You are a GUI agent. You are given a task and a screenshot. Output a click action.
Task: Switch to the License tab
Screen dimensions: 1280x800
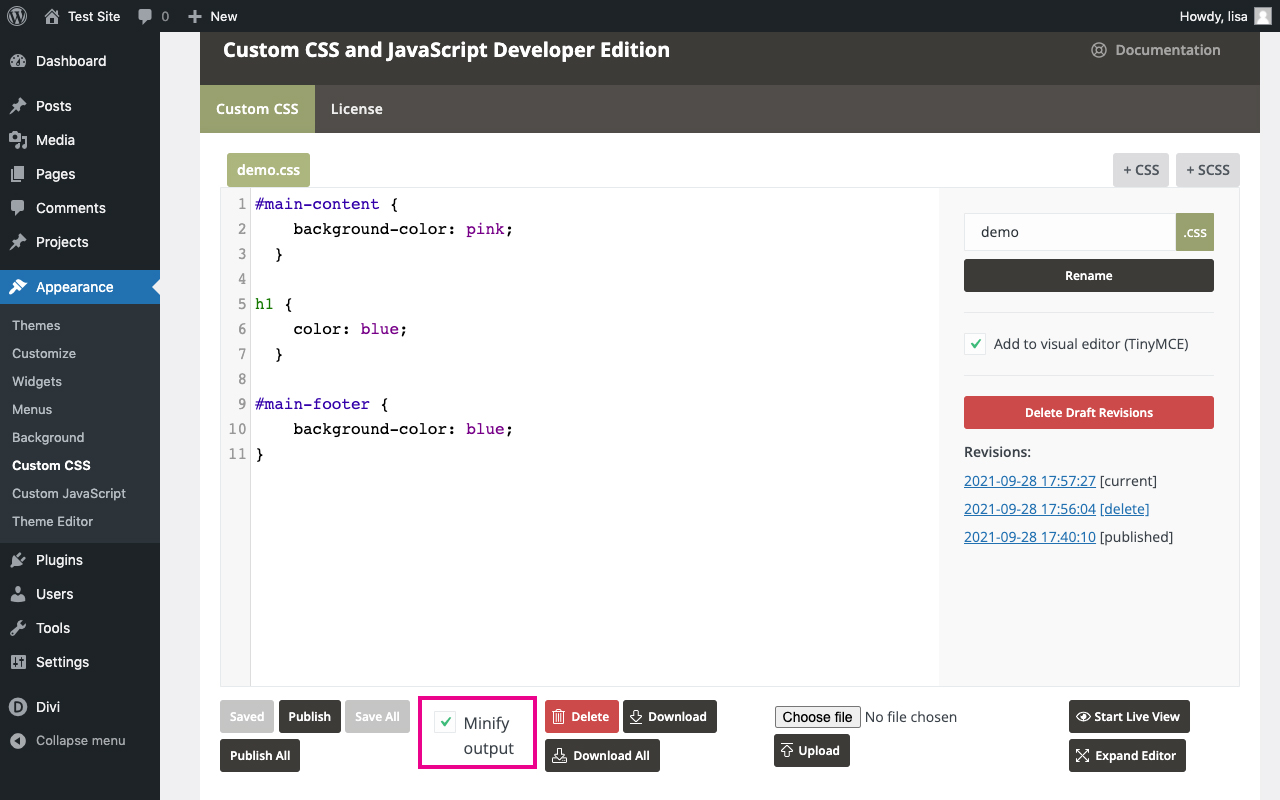357,109
